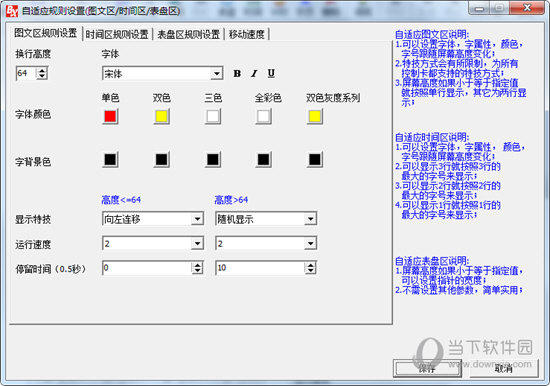
Task: Click 停留时间 field showing 0
Action: [147, 268]
